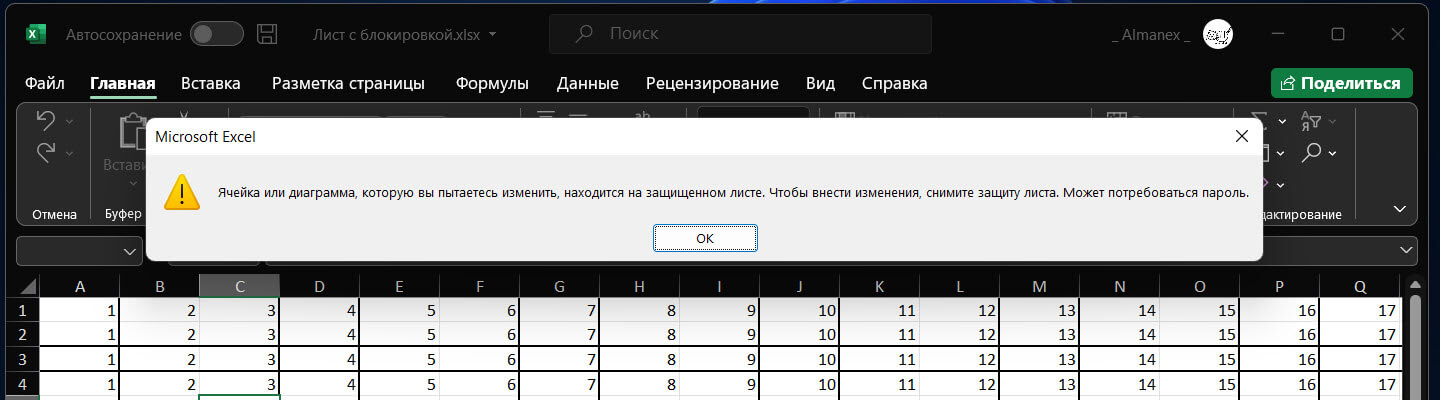Click the green Поделиться button

pos(1341,83)
